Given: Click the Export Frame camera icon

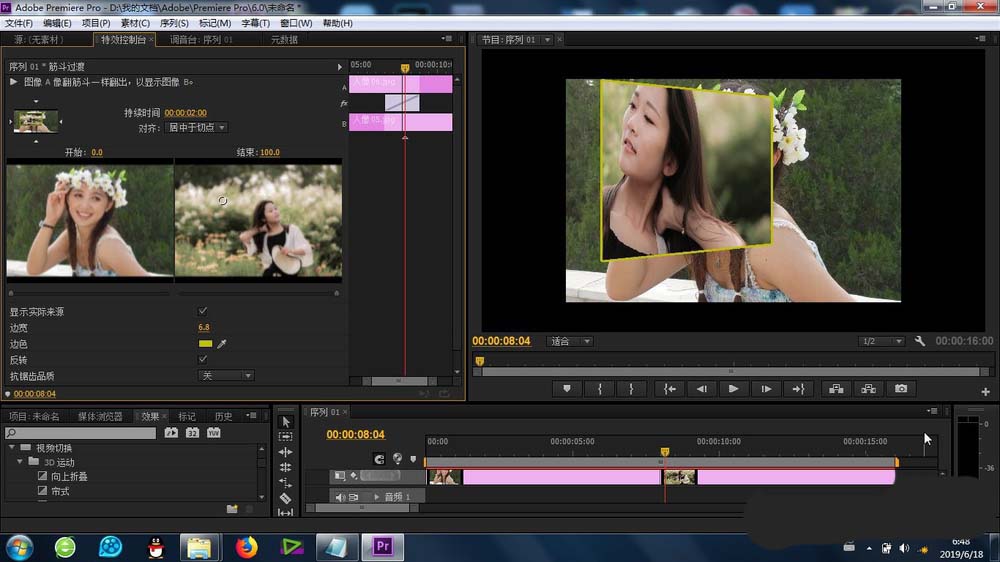Looking at the screenshot, I should coord(901,389).
